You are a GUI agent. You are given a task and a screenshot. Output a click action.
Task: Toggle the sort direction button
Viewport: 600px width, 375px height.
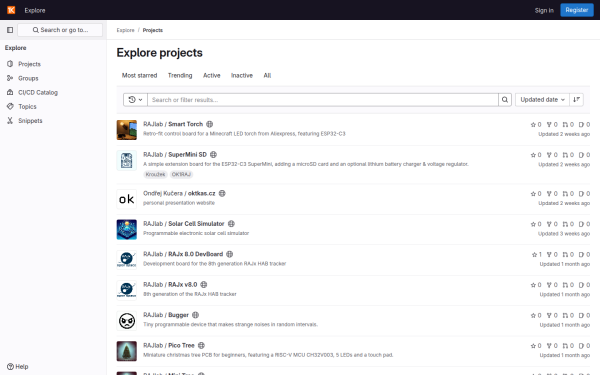pos(576,99)
